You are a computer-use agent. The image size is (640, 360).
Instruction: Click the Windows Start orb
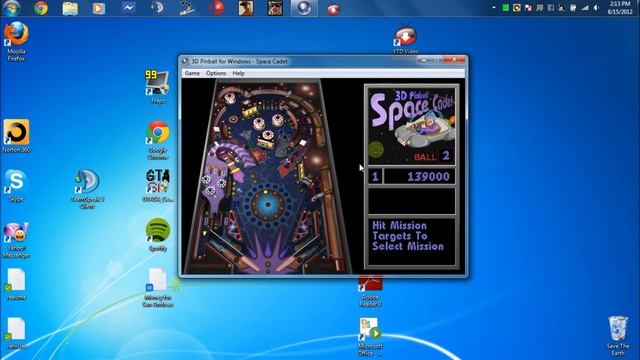(11, 7)
